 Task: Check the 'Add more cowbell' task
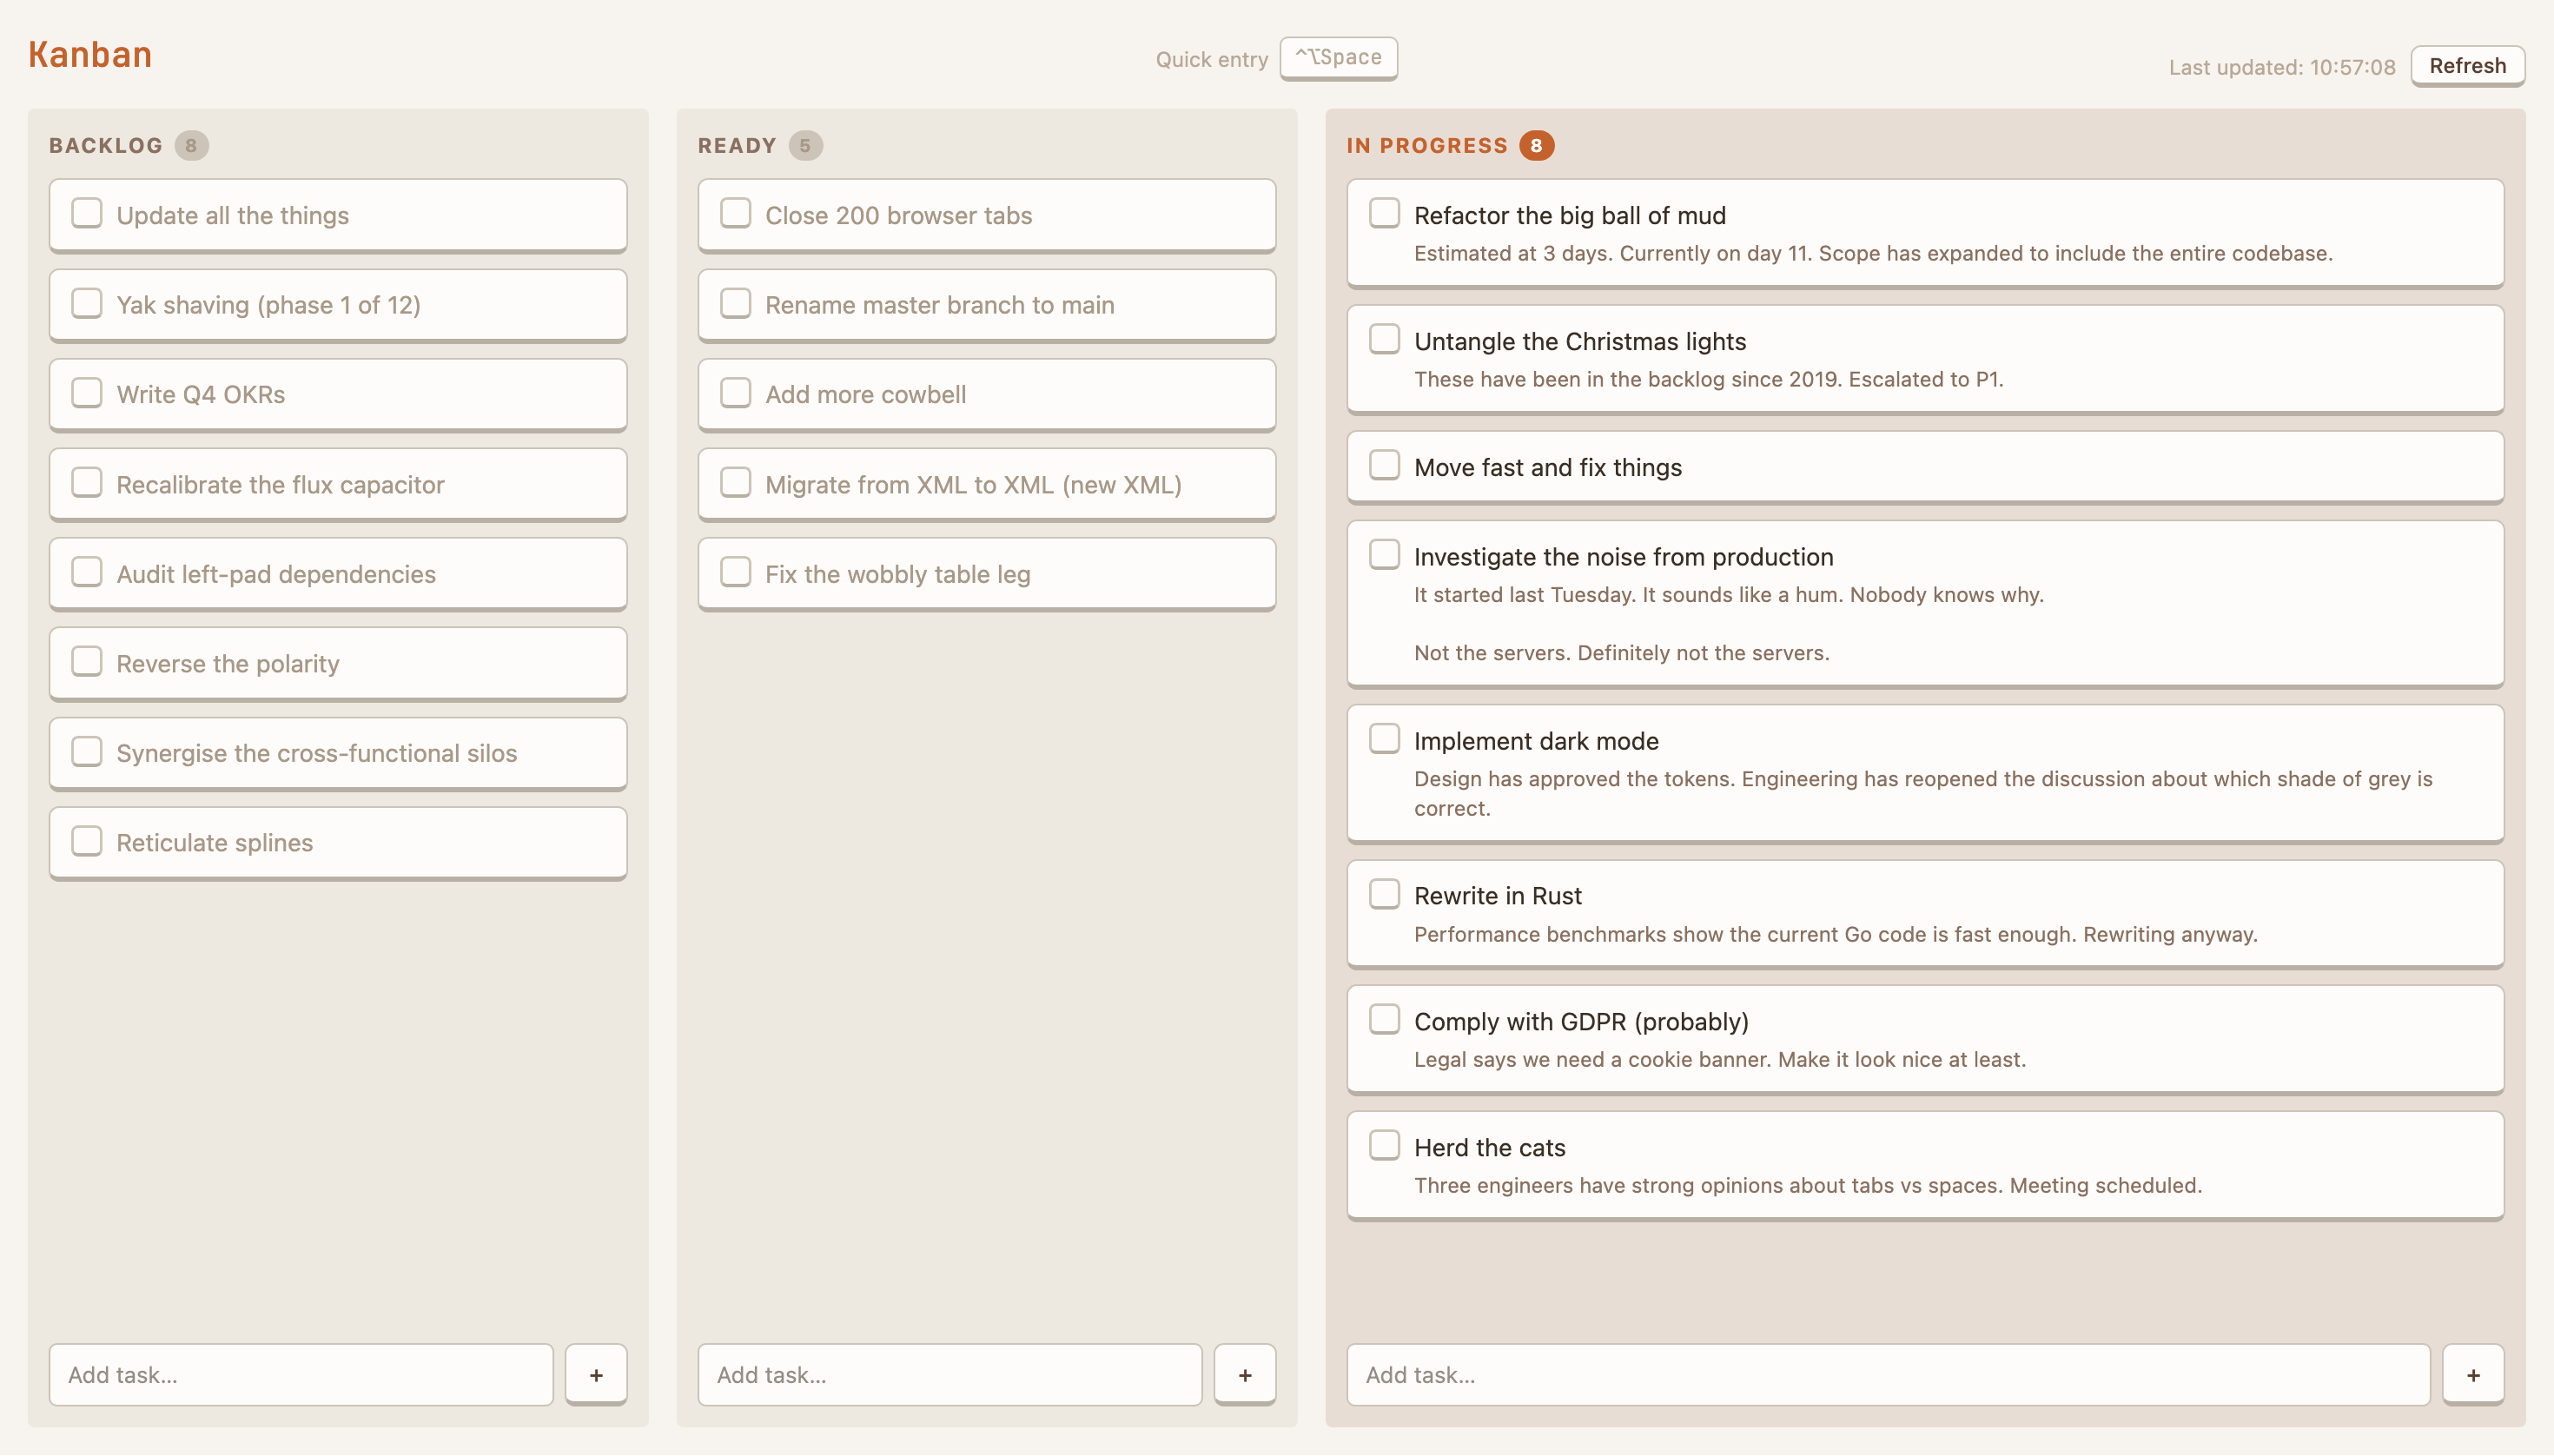(736, 393)
